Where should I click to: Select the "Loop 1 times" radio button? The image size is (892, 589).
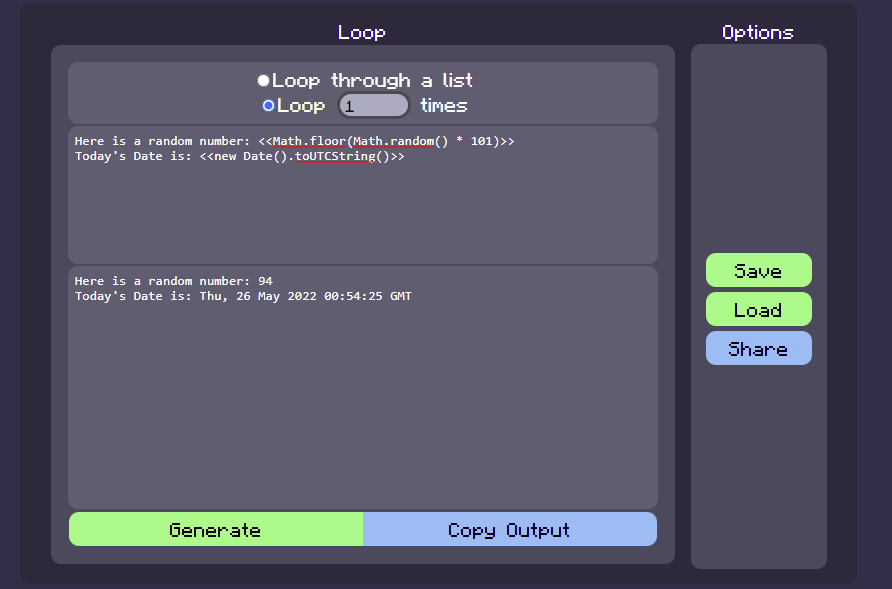268,105
